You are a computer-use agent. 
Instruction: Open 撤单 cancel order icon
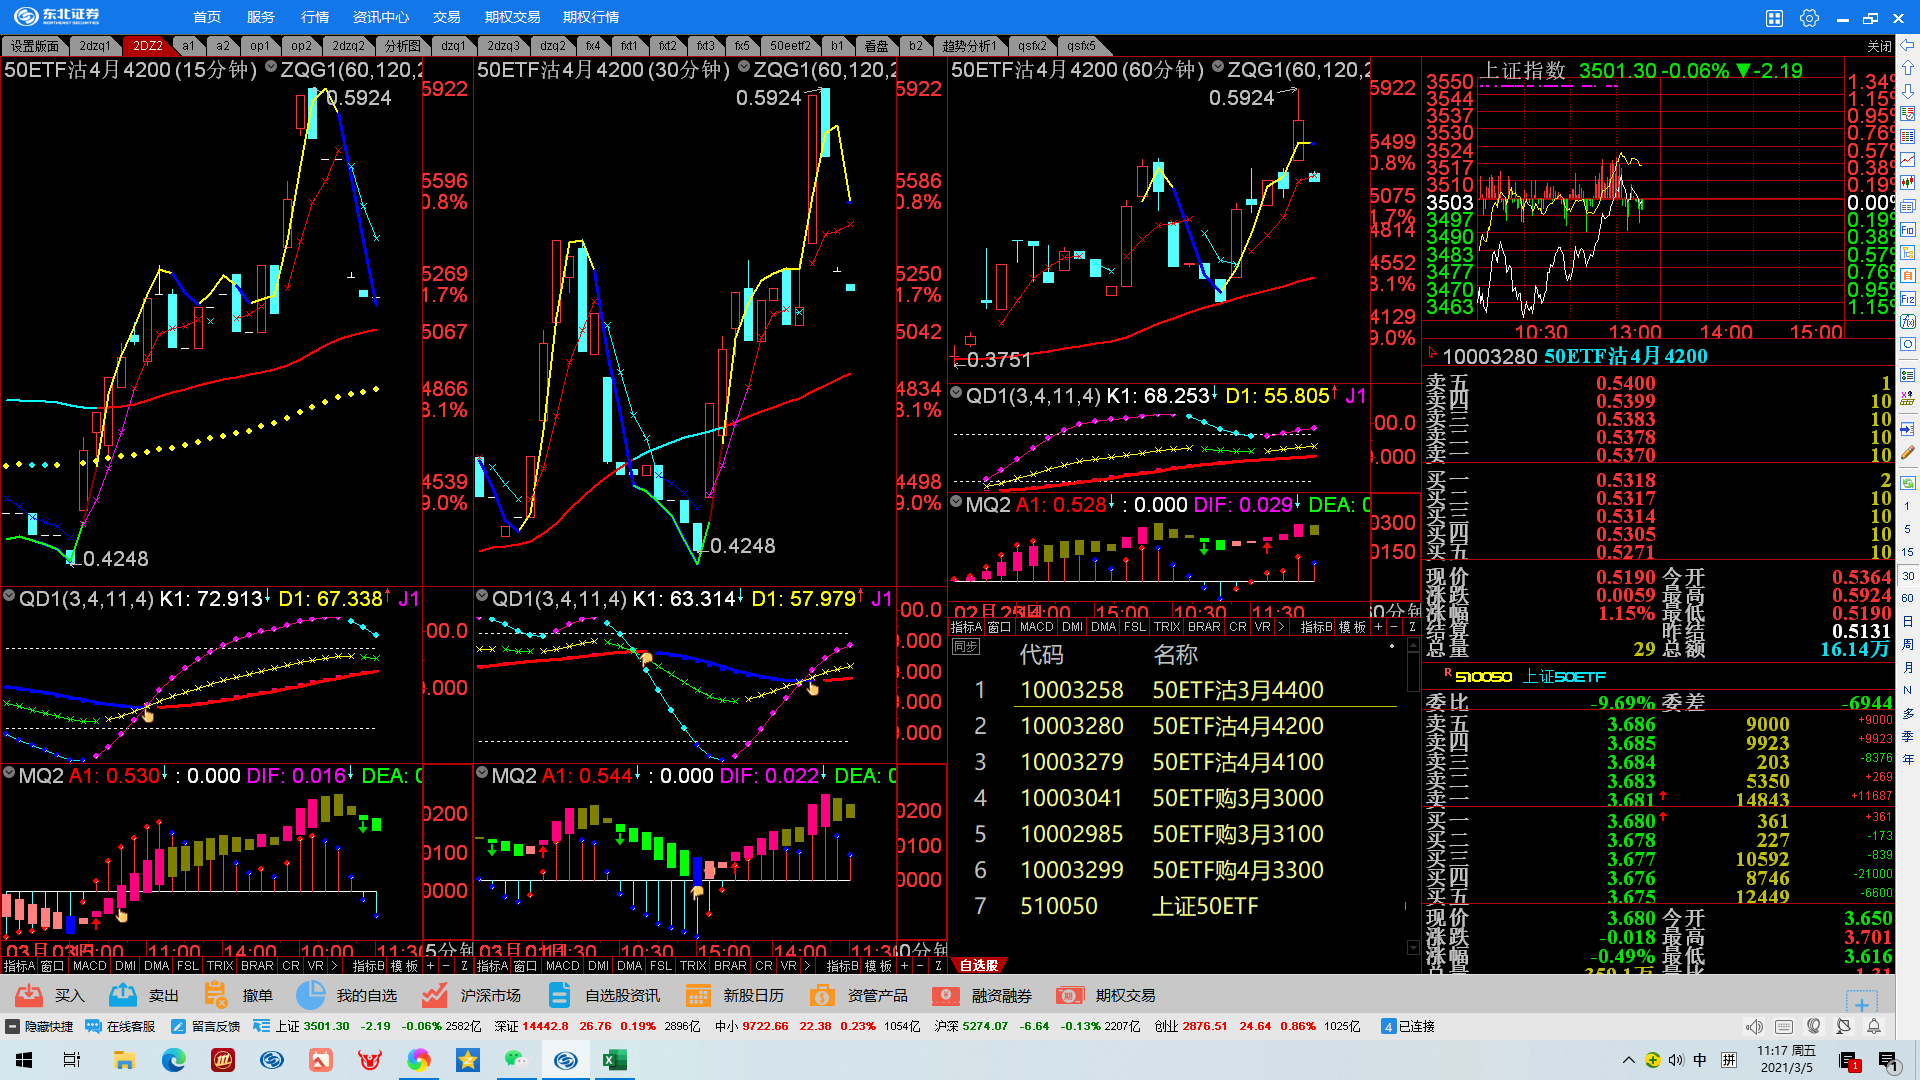tap(215, 995)
